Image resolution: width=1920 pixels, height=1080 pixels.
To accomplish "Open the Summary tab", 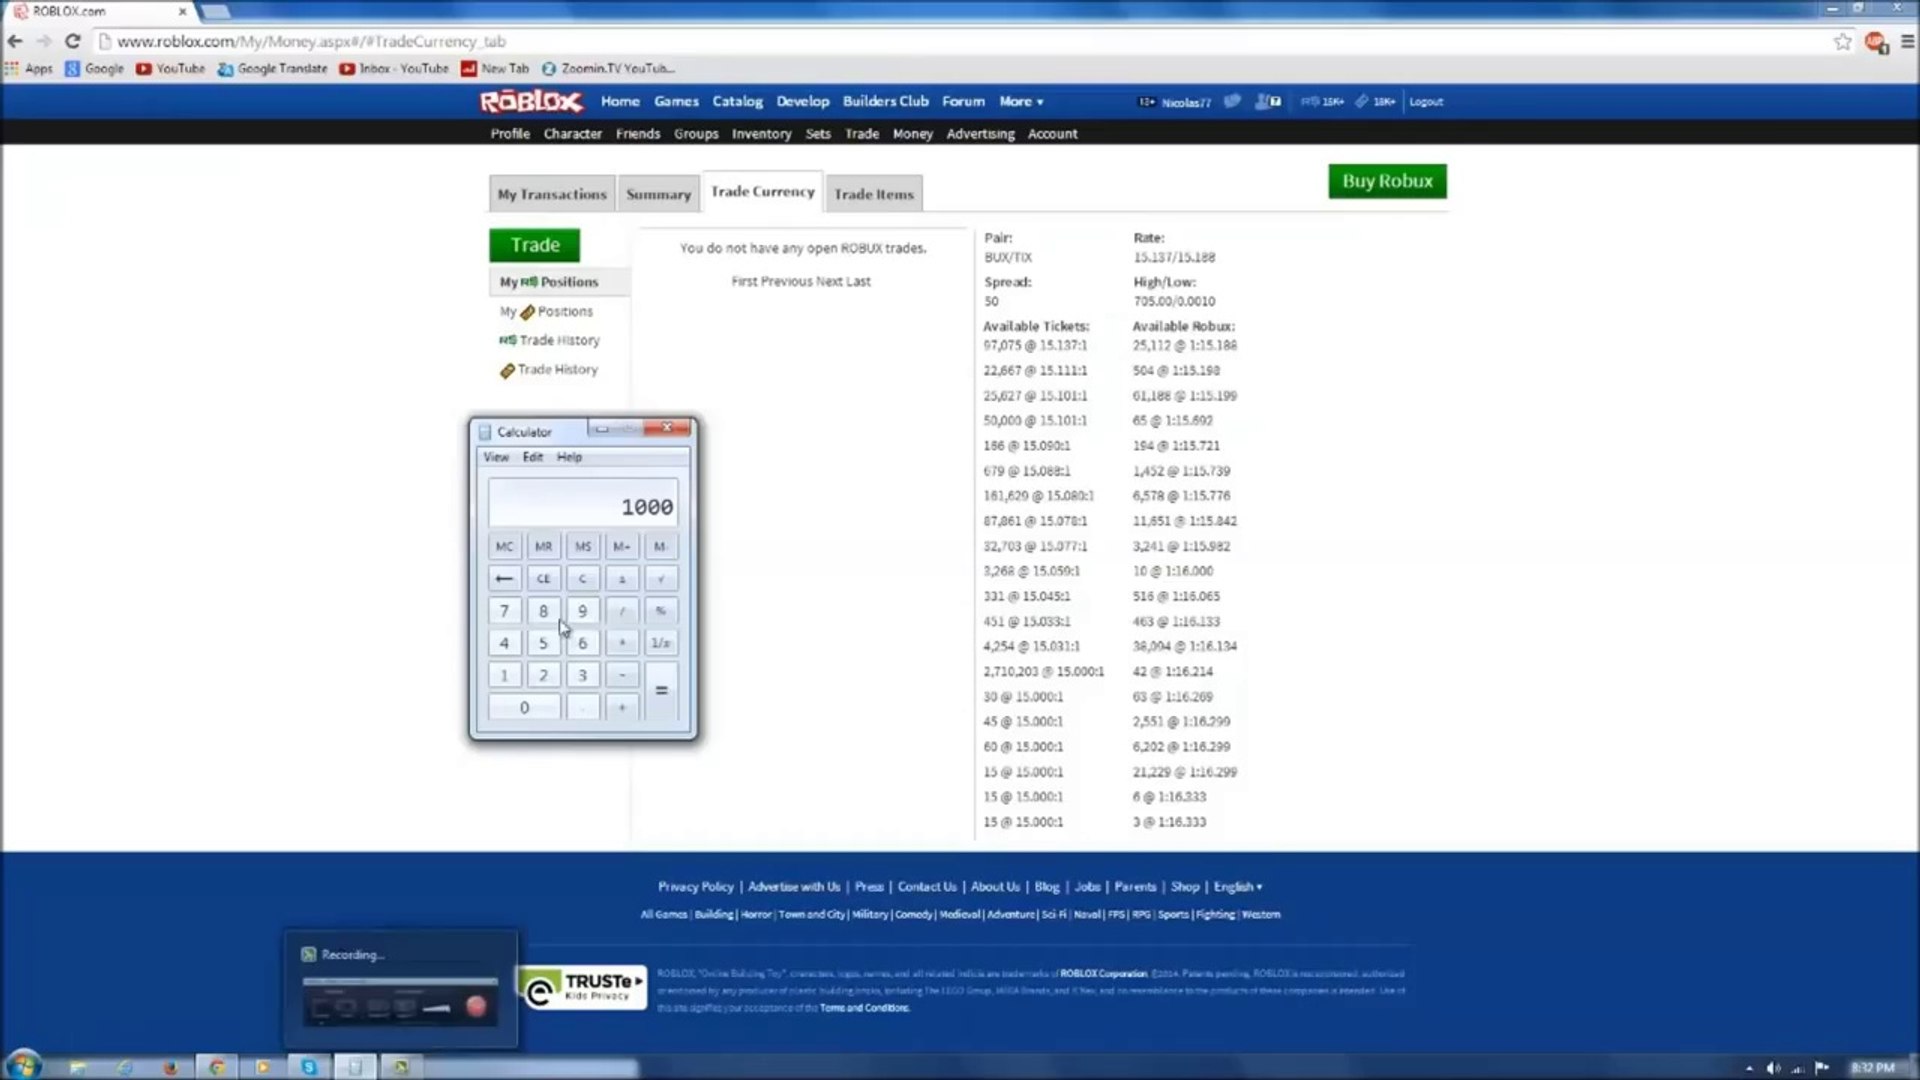I will 658,194.
